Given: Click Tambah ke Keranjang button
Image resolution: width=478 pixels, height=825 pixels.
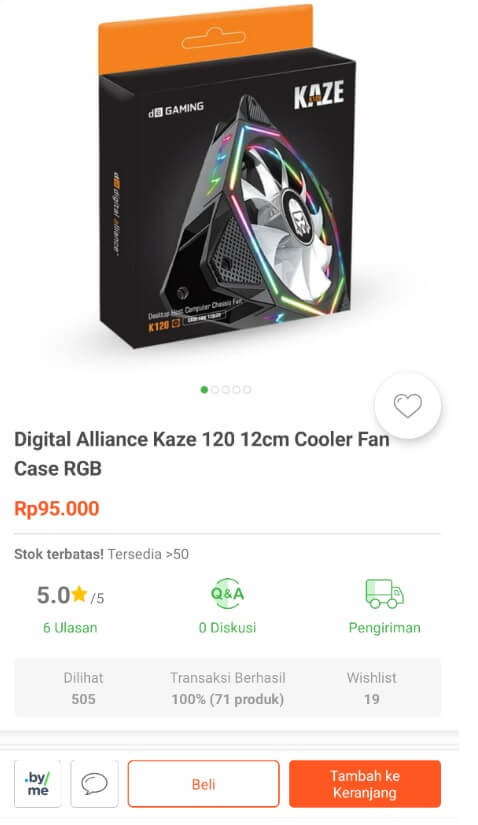Looking at the screenshot, I should 365,784.
